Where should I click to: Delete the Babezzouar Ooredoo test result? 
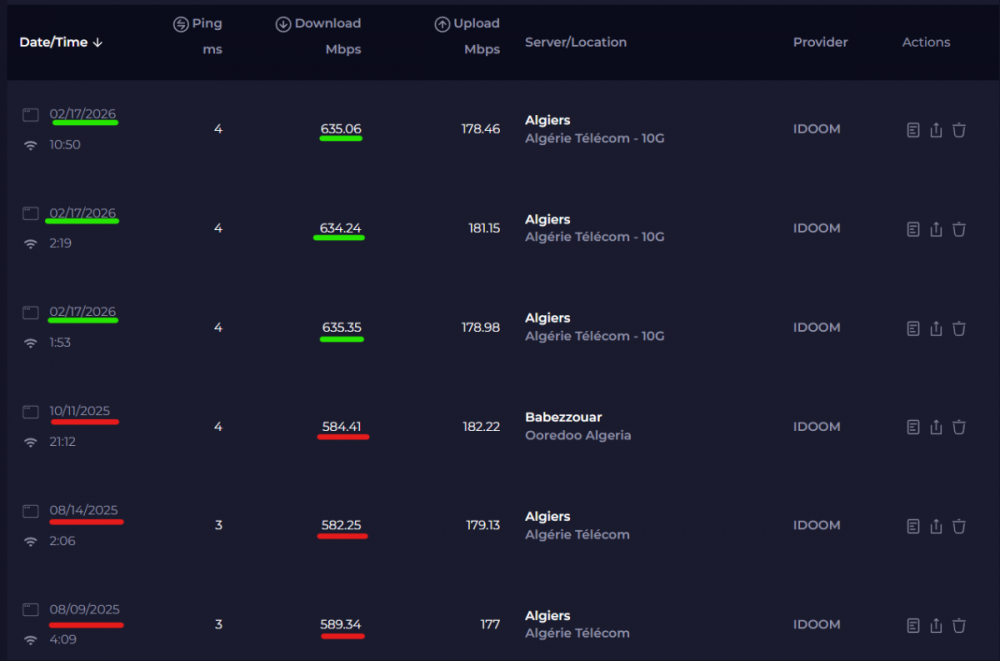pyautogui.click(x=959, y=427)
